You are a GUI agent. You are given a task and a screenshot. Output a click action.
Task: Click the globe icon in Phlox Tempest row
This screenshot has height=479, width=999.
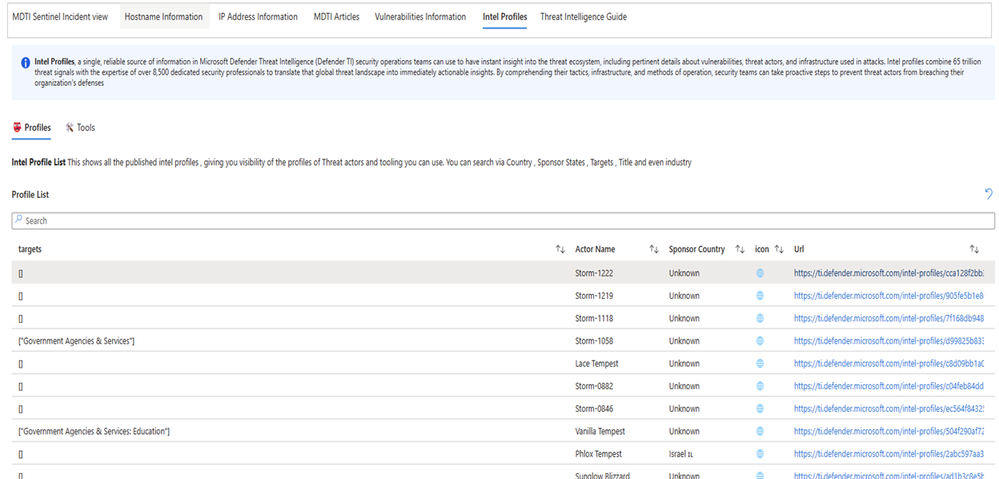pos(760,454)
